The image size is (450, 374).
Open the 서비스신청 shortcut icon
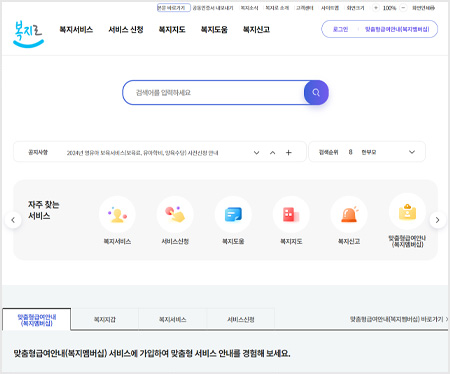[175, 214]
